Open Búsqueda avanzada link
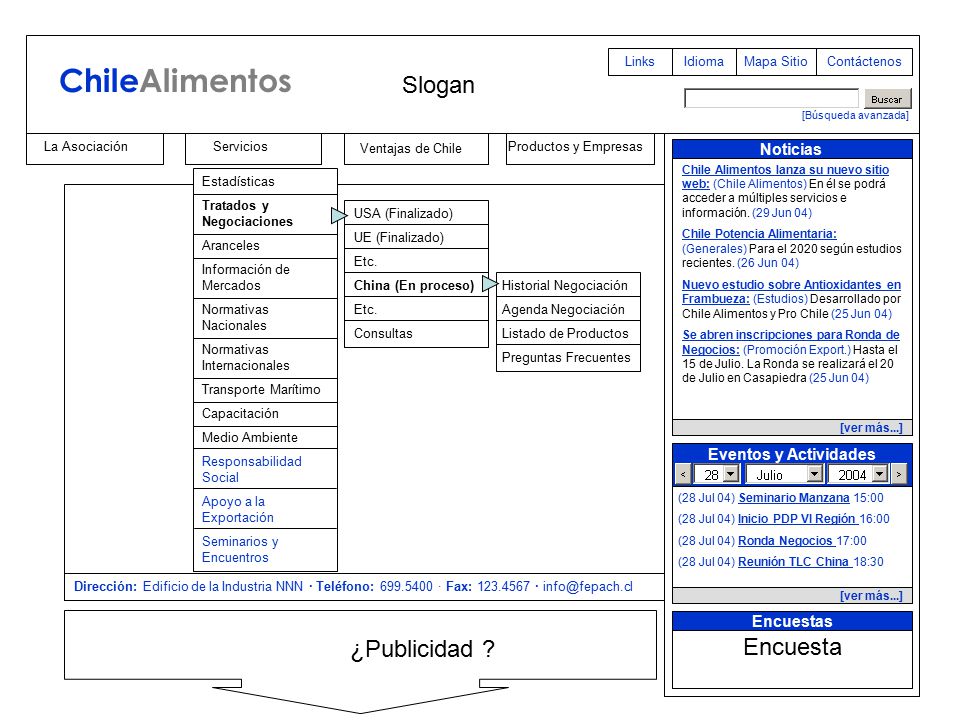Image resolution: width=960 pixels, height=720 pixels. (x=855, y=115)
